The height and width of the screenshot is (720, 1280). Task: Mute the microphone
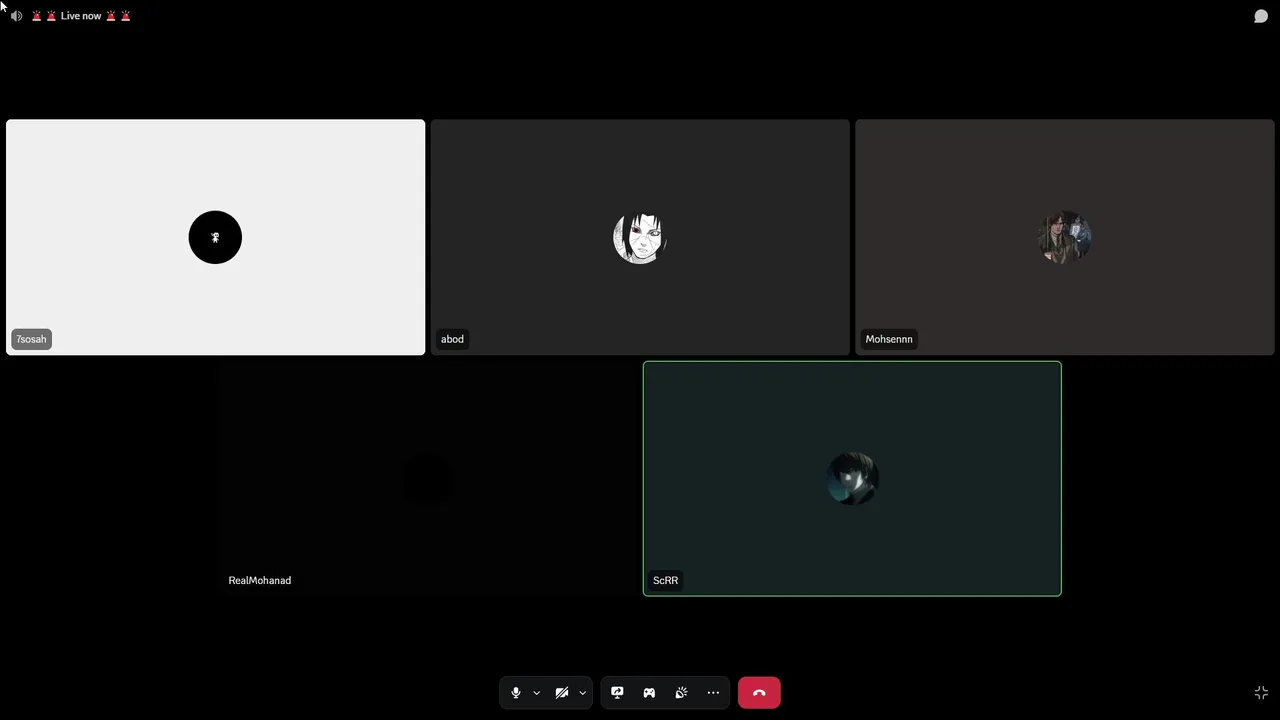516,693
